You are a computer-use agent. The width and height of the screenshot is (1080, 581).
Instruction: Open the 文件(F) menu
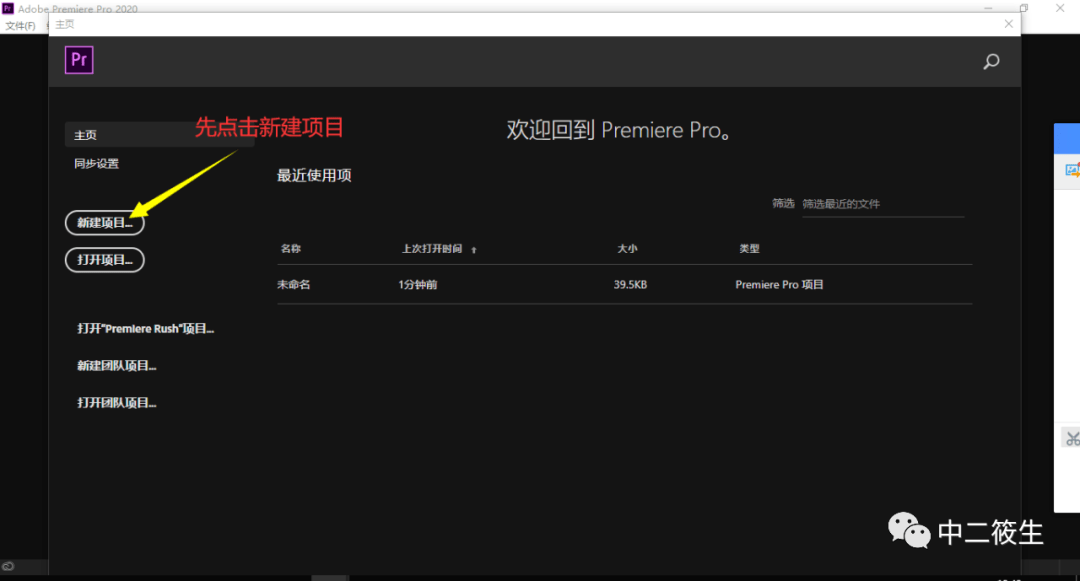click(x=22, y=25)
